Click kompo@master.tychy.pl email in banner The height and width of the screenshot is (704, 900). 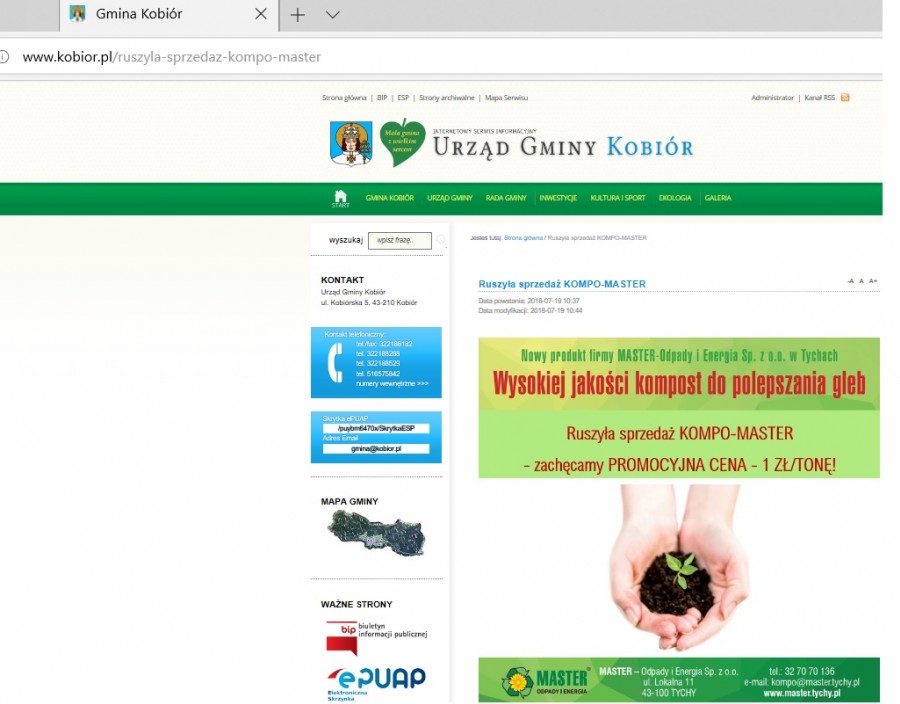(815, 682)
